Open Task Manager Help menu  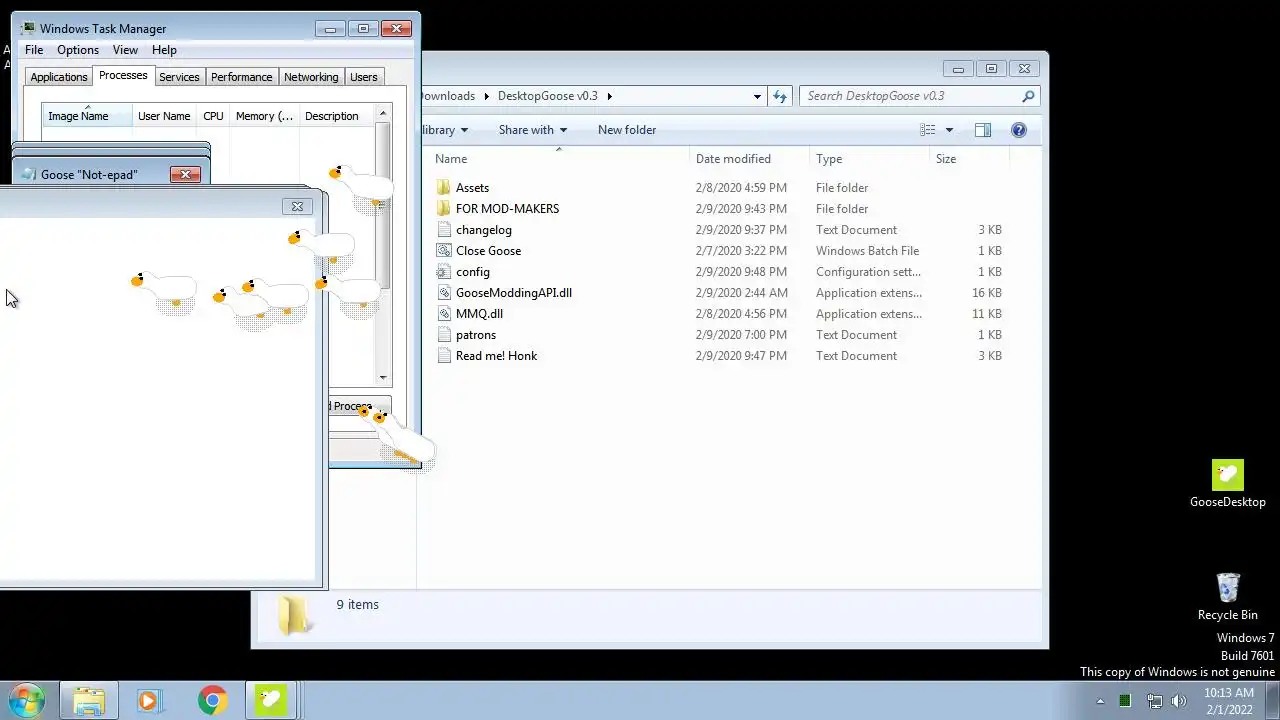(164, 50)
